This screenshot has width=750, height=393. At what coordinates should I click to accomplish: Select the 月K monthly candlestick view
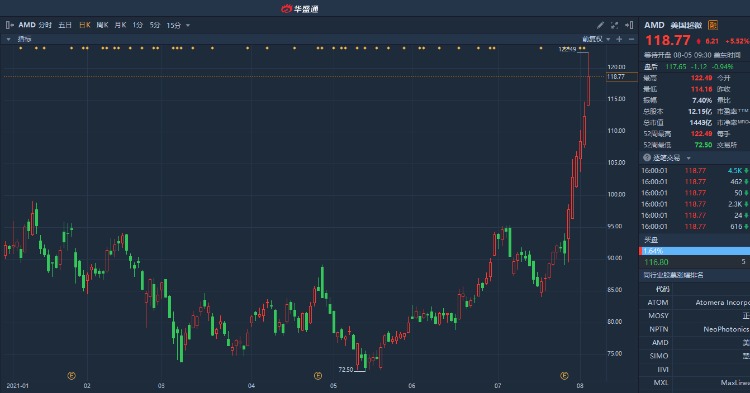click(x=120, y=25)
